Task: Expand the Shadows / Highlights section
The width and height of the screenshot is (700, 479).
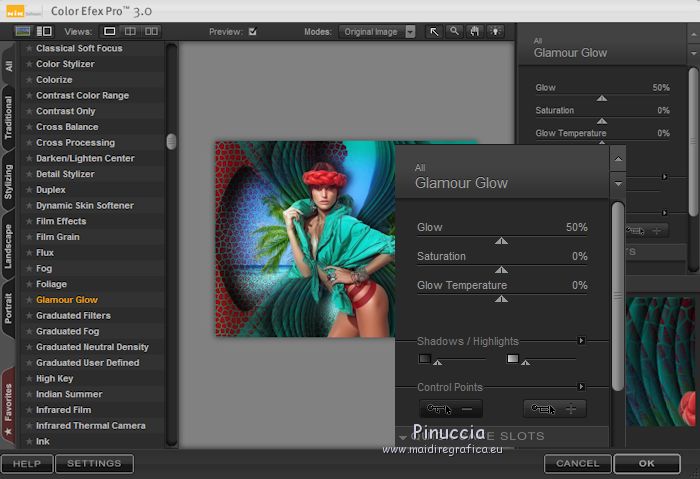Action: pyautogui.click(x=581, y=340)
